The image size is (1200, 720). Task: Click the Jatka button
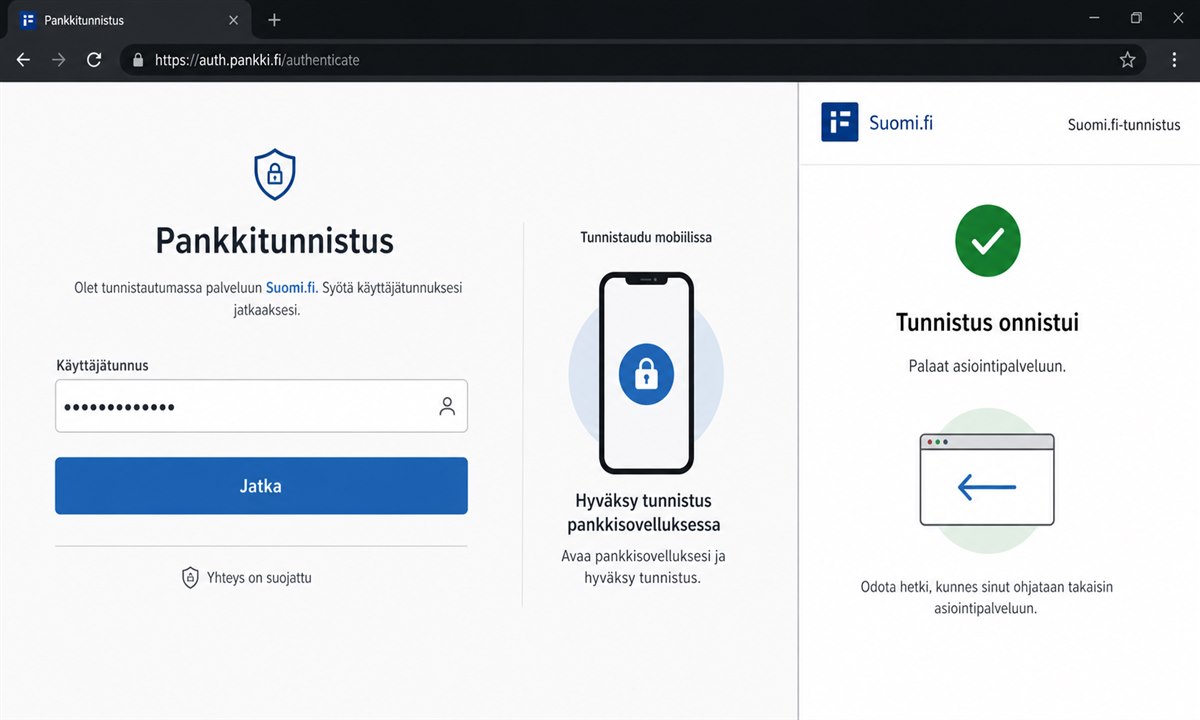pyautogui.click(x=261, y=486)
